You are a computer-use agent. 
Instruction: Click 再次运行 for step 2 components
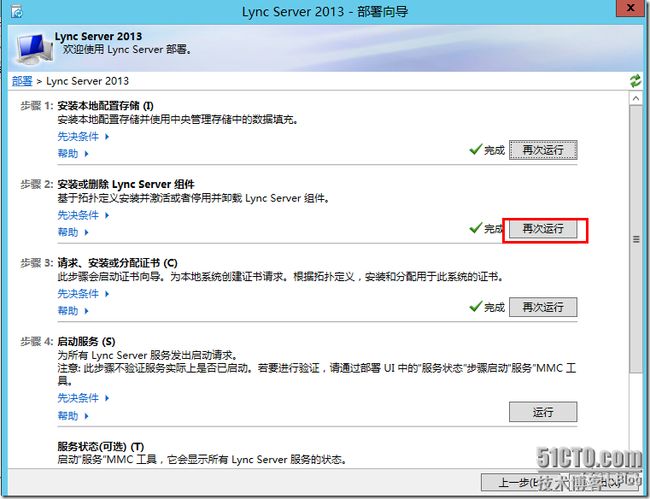(x=543, y=229)
